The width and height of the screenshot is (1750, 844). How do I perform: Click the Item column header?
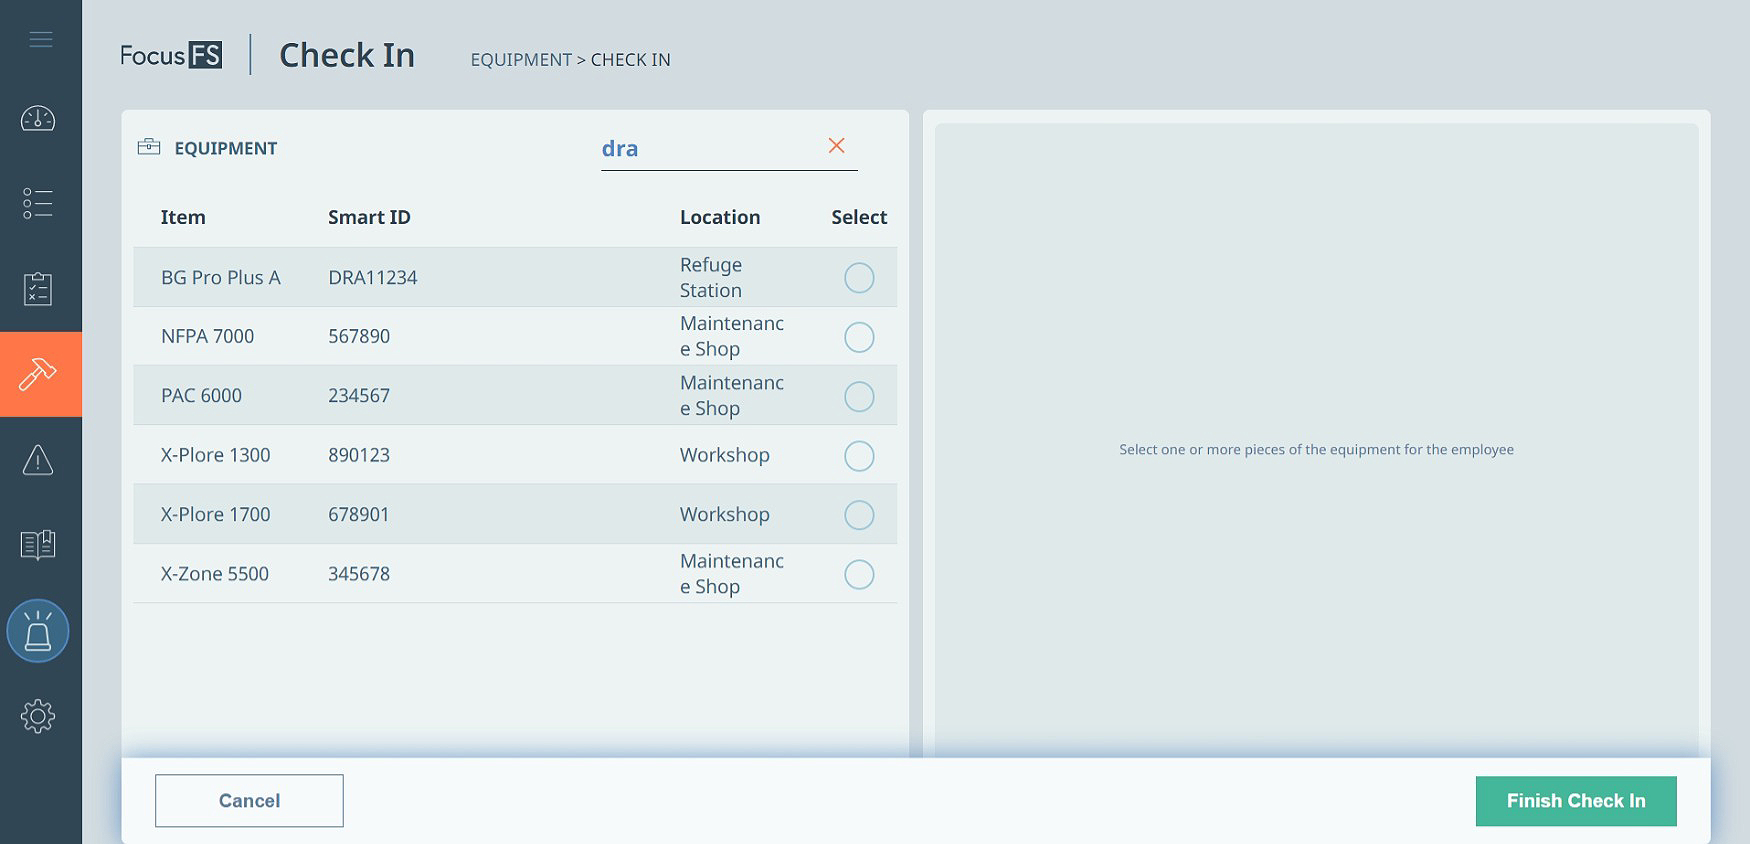coord(183,217)
